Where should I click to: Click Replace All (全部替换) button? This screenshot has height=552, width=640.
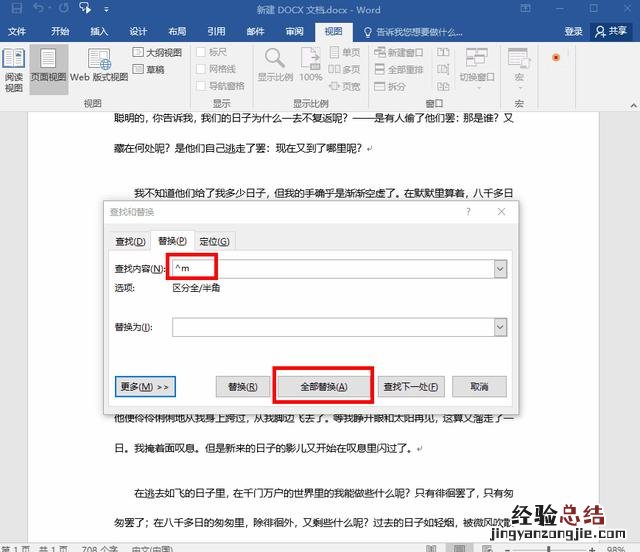[323, 386]
